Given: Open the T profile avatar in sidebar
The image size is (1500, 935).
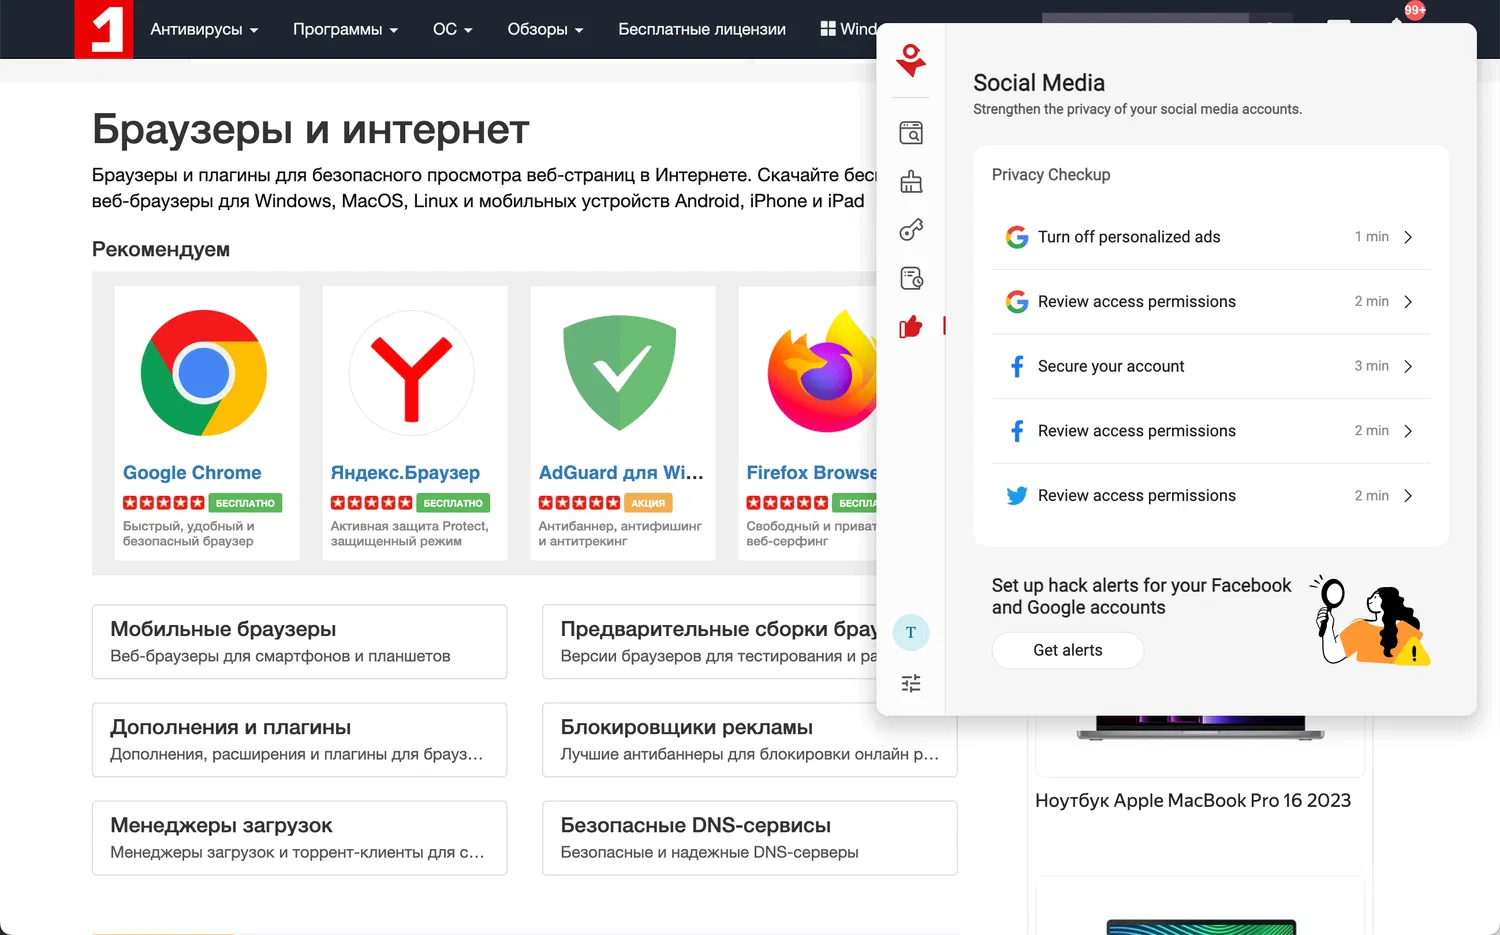Looking at the screenshot, I should [x=911, y=632].
